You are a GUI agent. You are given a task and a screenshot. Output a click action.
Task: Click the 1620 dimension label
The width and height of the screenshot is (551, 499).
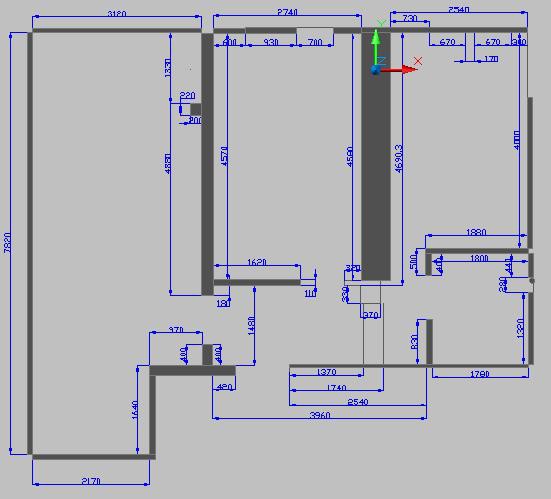click(257, 262)
